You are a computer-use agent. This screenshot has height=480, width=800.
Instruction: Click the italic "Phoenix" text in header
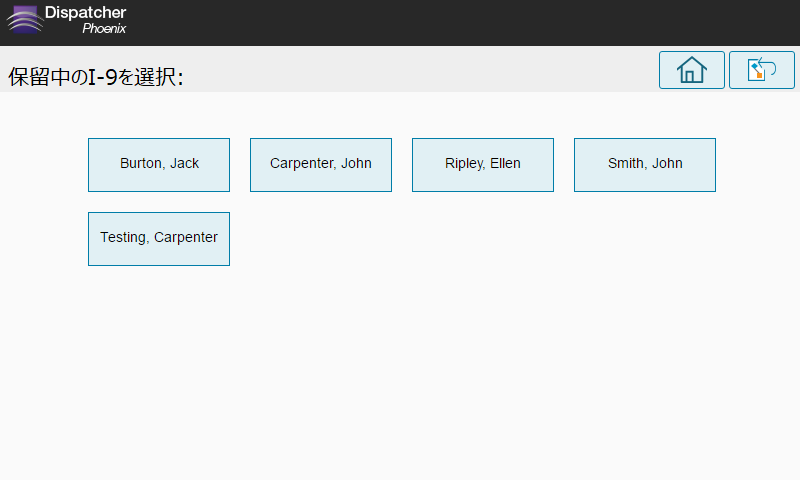(x=104, y=29)
